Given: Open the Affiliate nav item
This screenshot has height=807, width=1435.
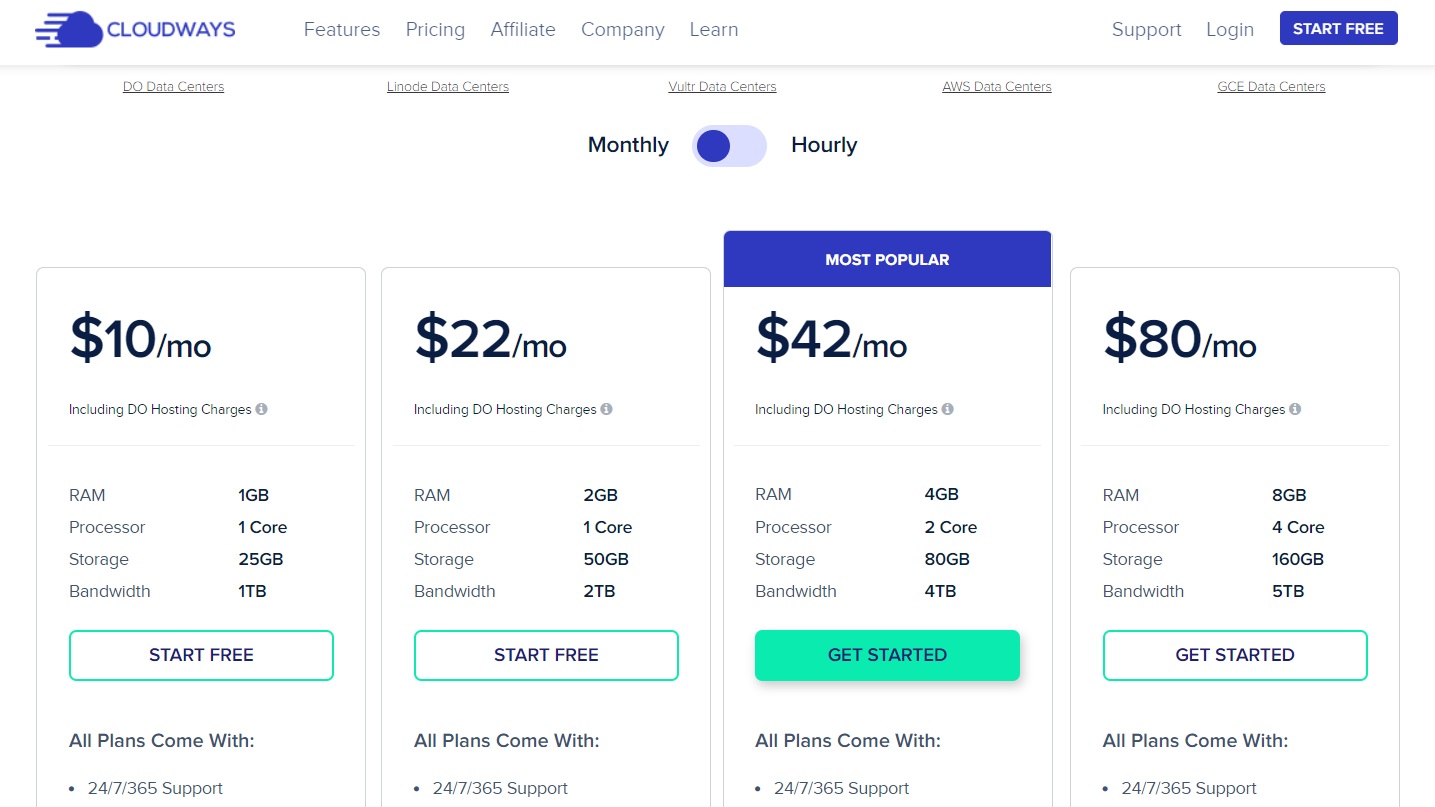Looking at the screenshot, I should (x=523, y=29).
